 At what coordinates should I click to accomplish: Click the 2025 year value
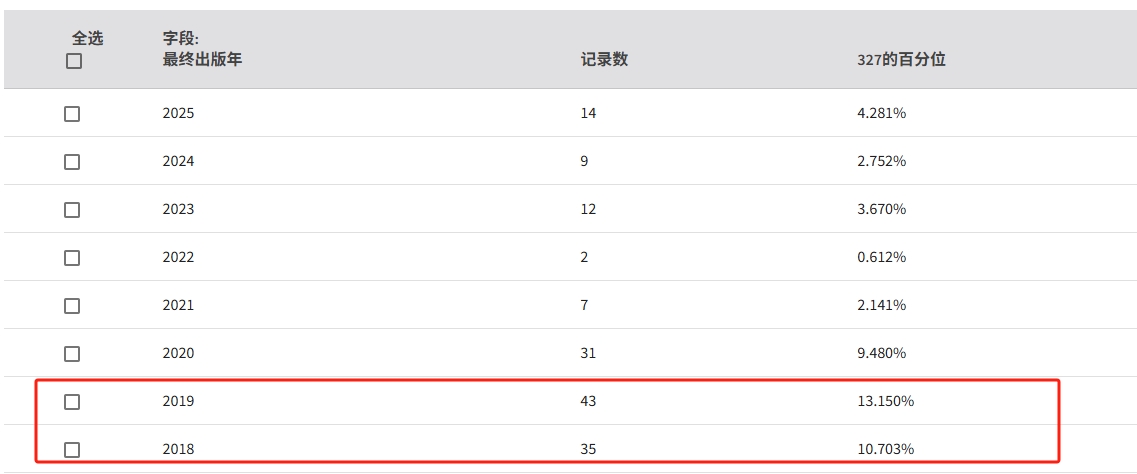pos(178,114)
